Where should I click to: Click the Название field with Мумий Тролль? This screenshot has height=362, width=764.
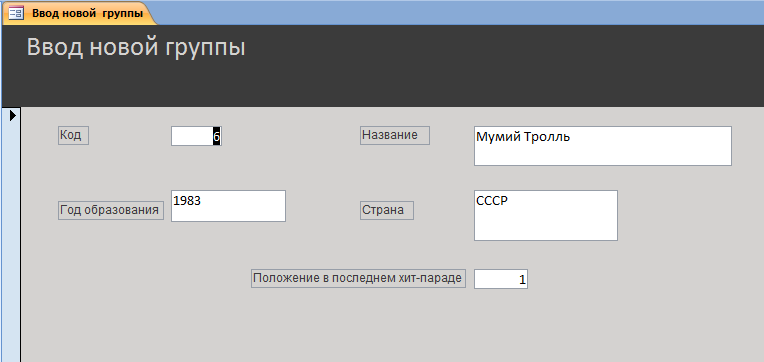click(x=603, y=146)
